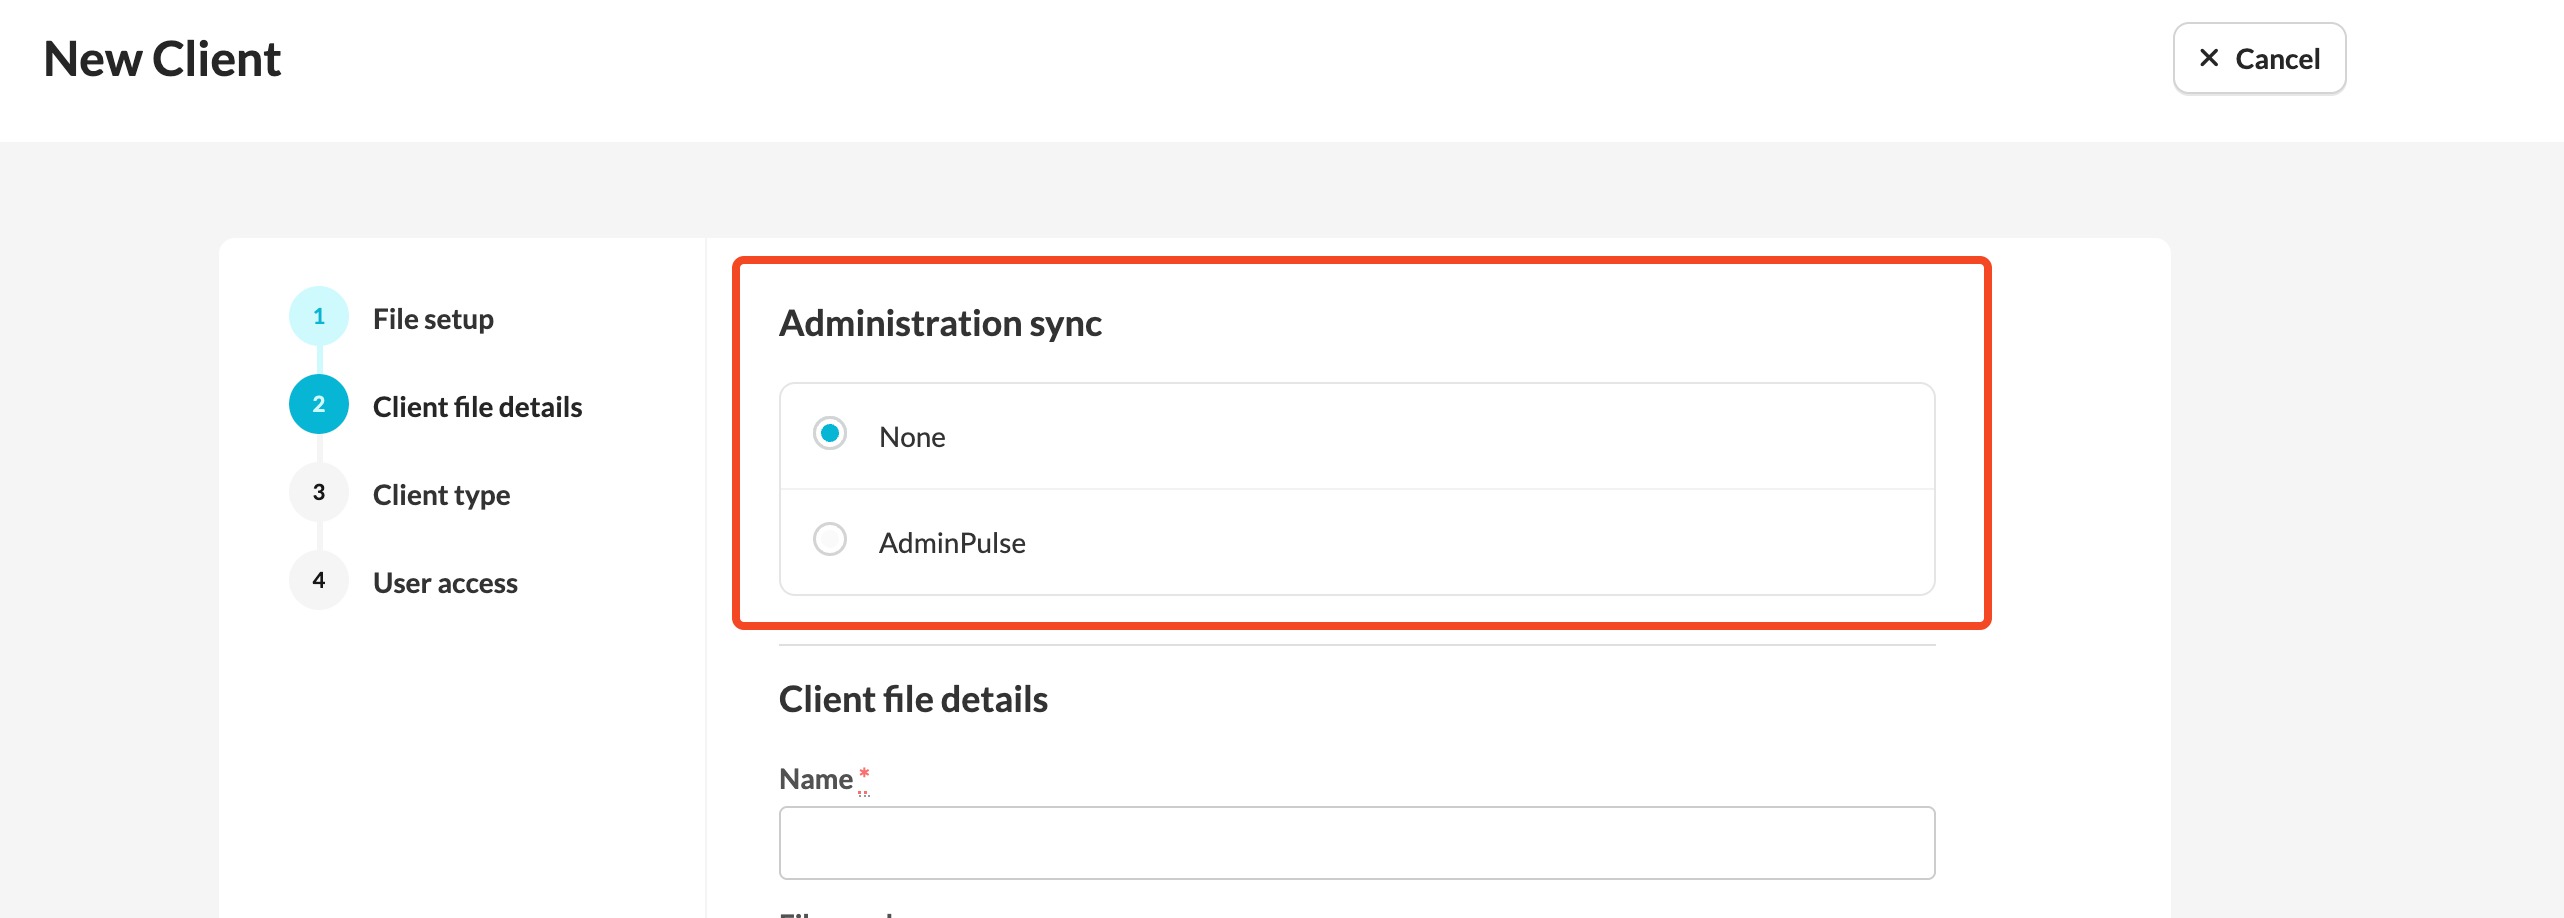Navigate to the User access step
This screenshot has width=2564, height=918.
click(445, 583)
